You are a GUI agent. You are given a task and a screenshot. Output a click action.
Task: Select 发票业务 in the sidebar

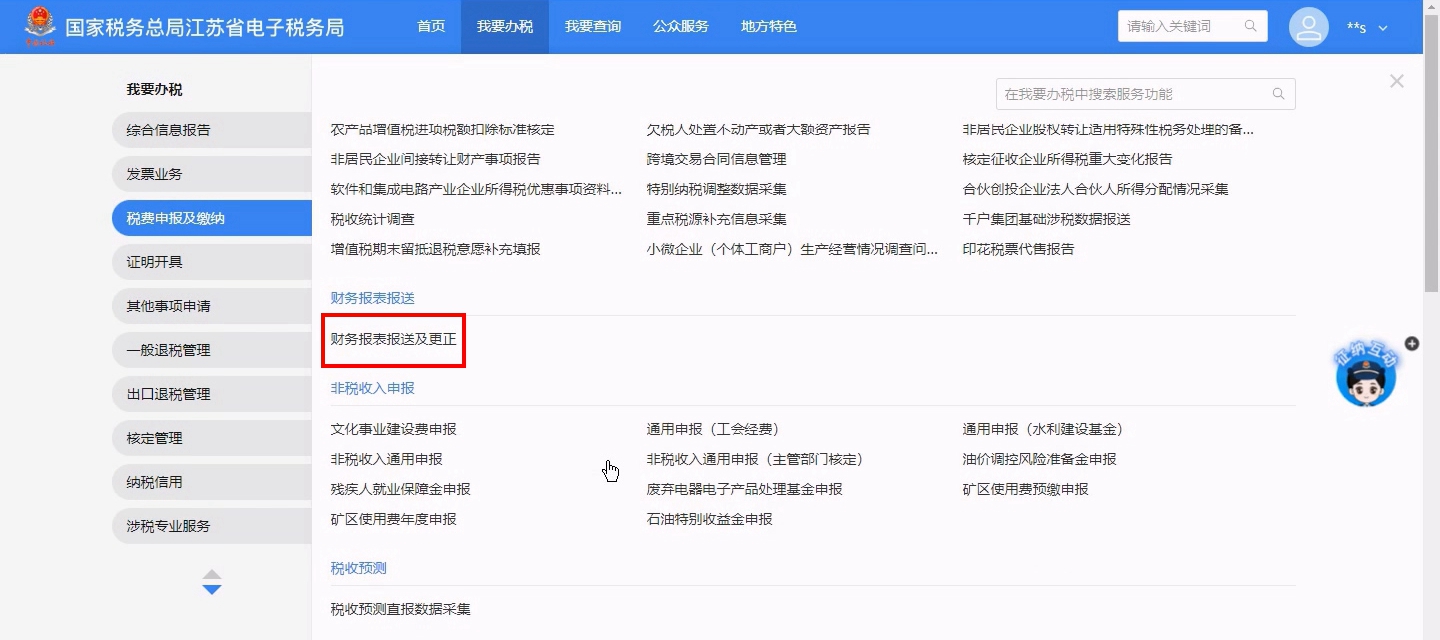(155, 174)
